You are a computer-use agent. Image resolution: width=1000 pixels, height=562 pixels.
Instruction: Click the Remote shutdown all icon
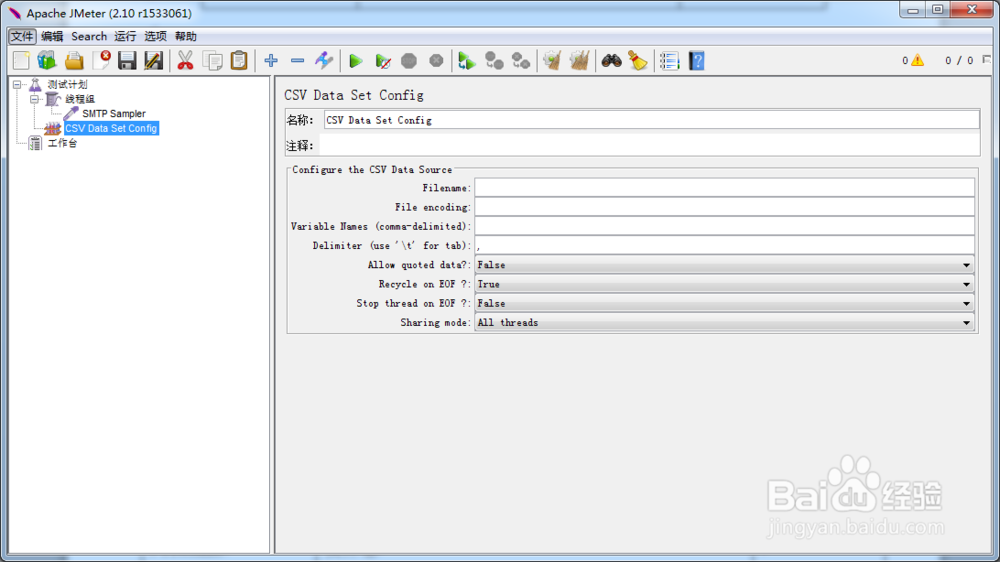[521, 61]
